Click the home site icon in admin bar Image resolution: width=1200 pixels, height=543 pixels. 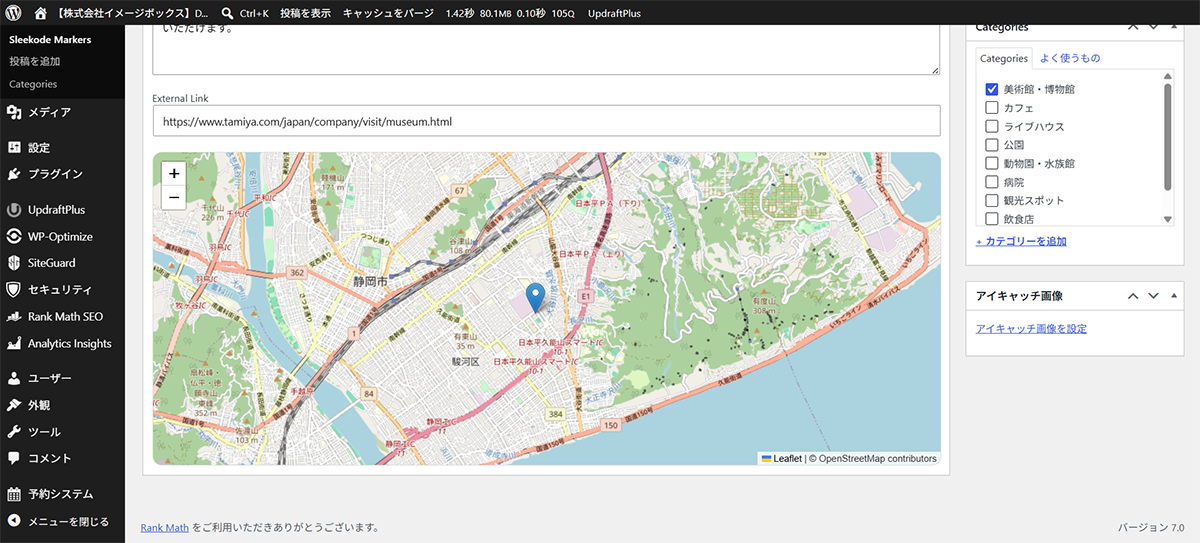[x=40, y=14]
